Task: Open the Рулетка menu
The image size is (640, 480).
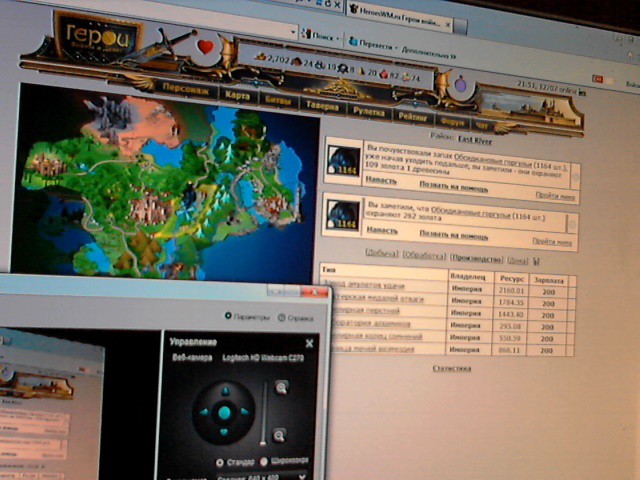Action: 368,111
